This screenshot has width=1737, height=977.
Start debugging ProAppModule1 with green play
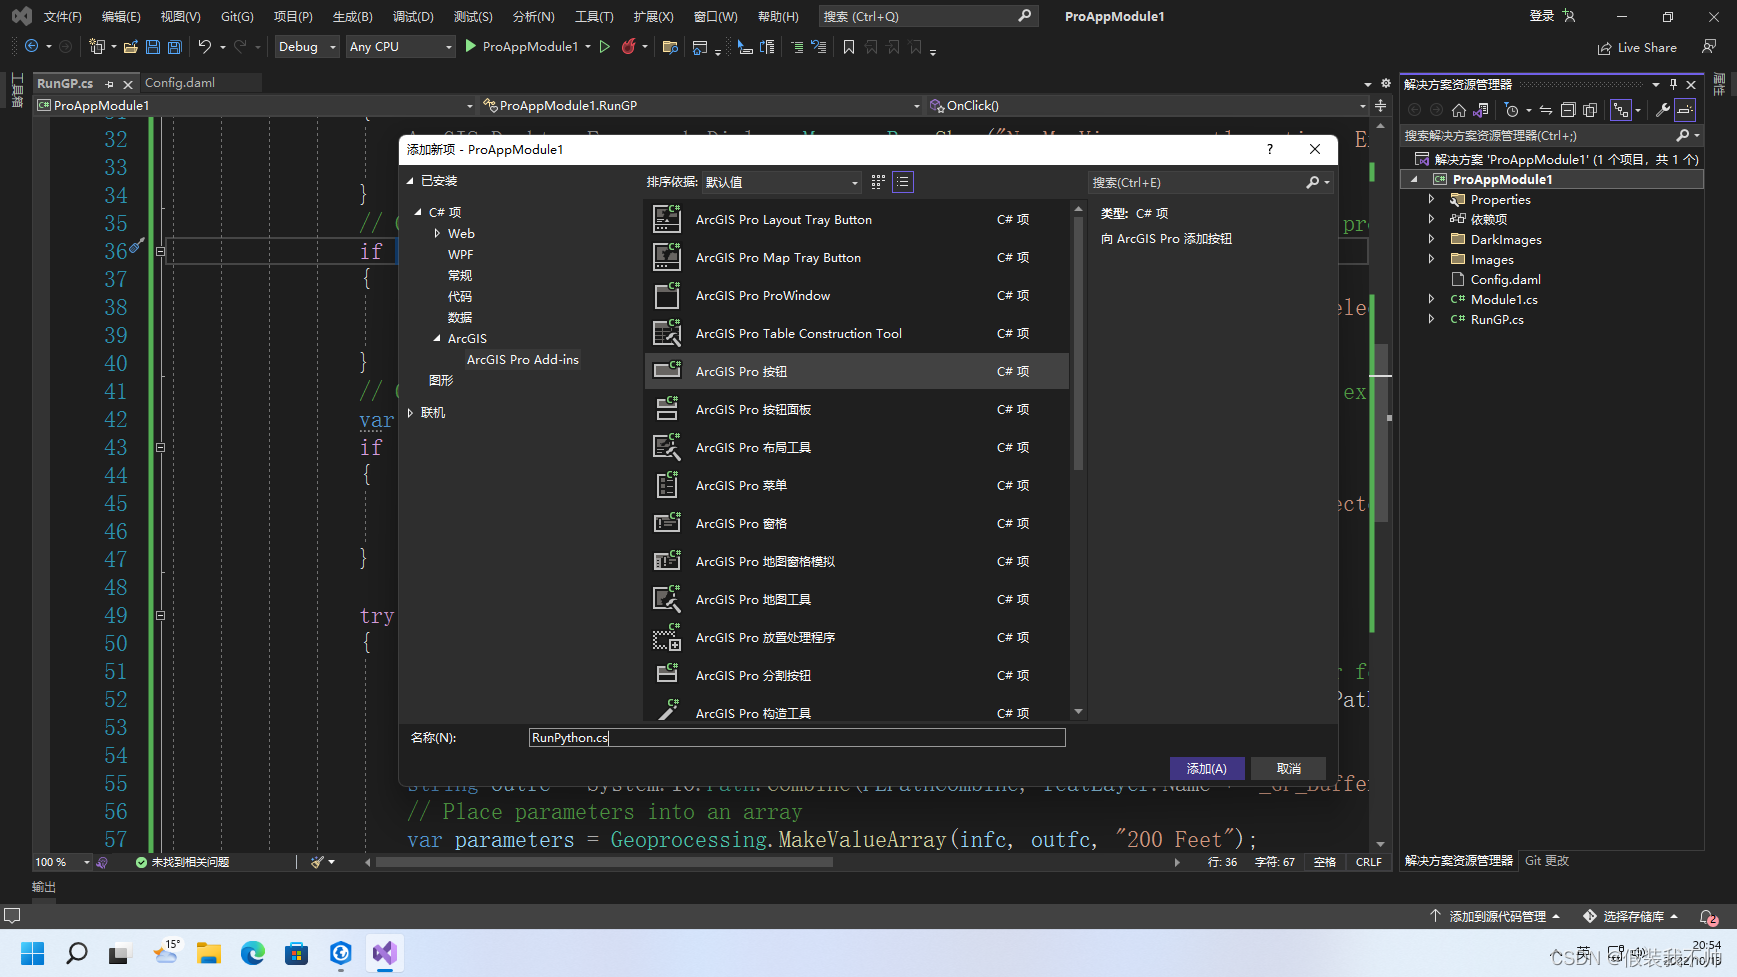[470, 46]
